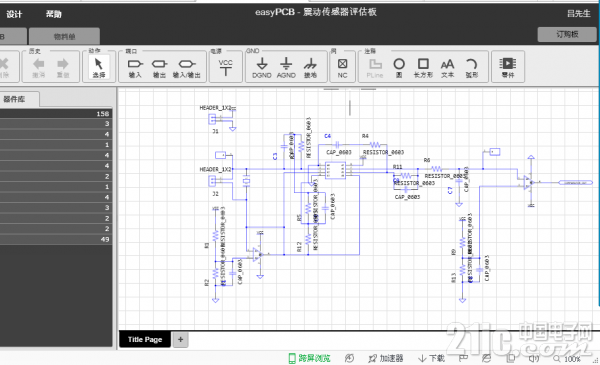Select resistor R4 in the schematic
Image resolution: width=600 pixels, height=365 pixels.
(375, 145)
